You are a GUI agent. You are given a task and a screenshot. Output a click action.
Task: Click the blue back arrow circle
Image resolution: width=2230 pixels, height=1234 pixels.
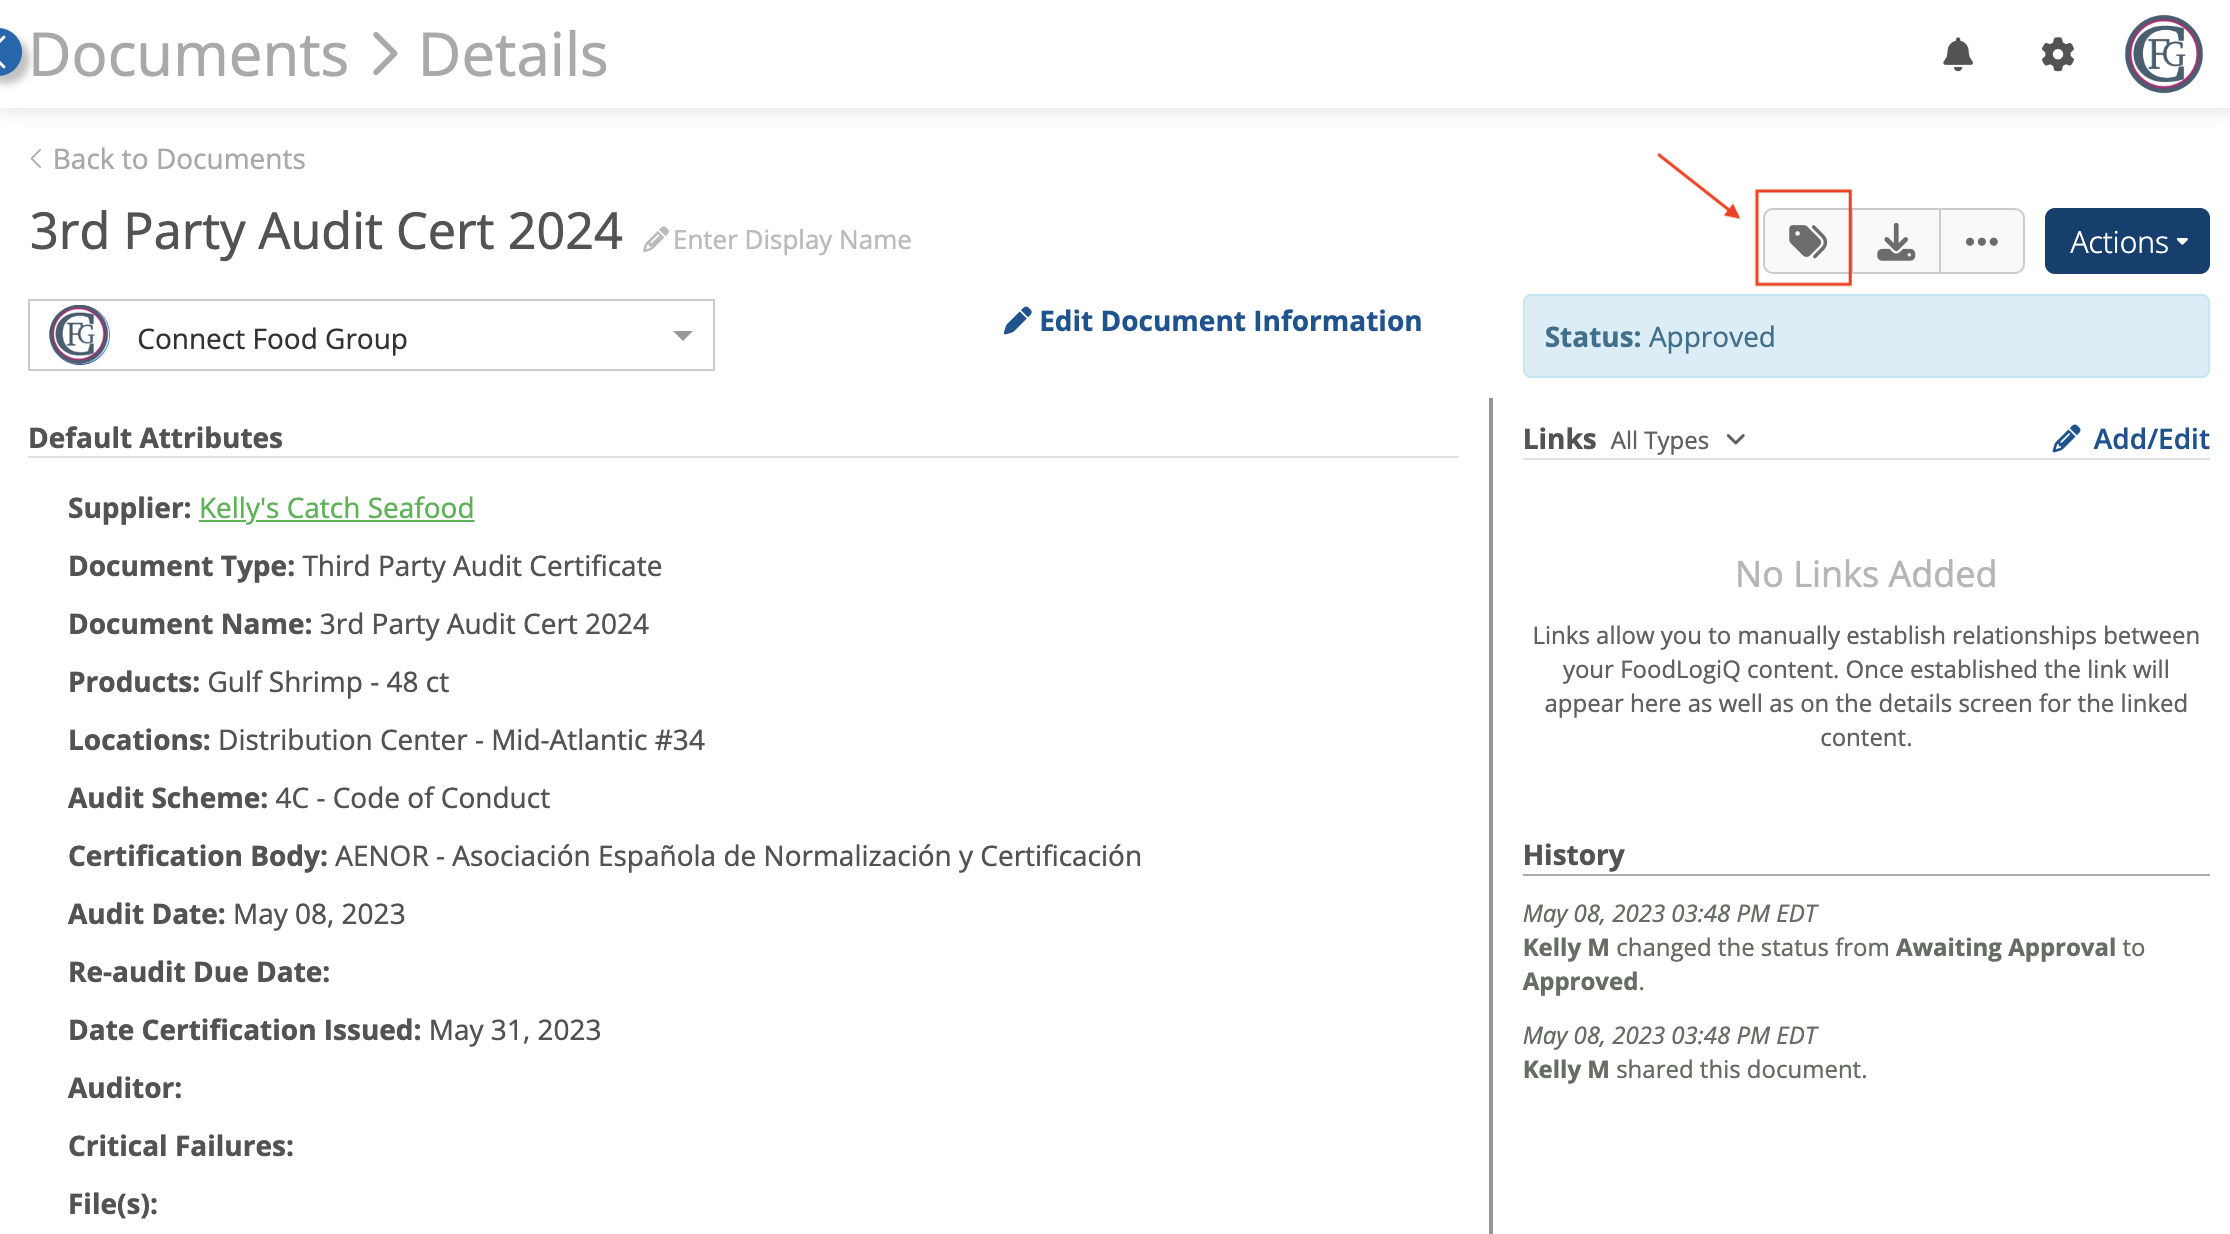8,52
